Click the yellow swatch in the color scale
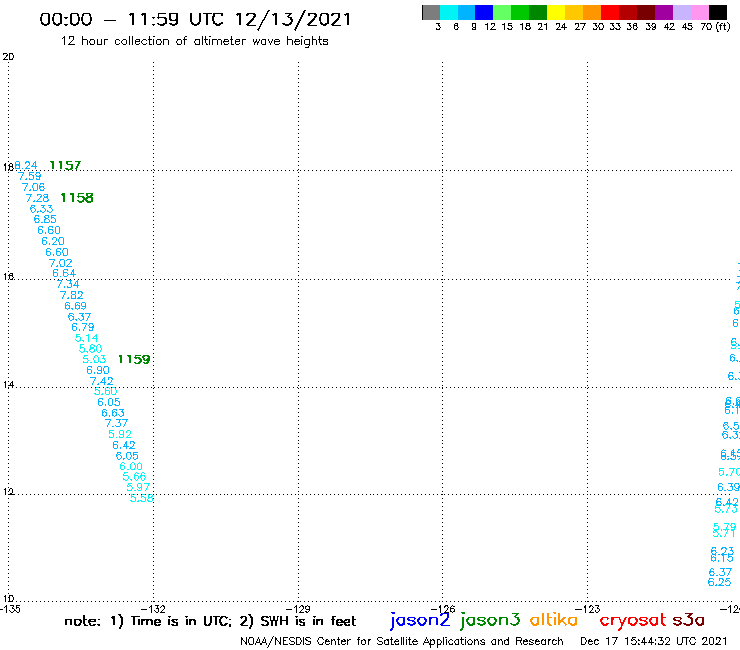Viewport: 740px width, 650px height. 556,12
